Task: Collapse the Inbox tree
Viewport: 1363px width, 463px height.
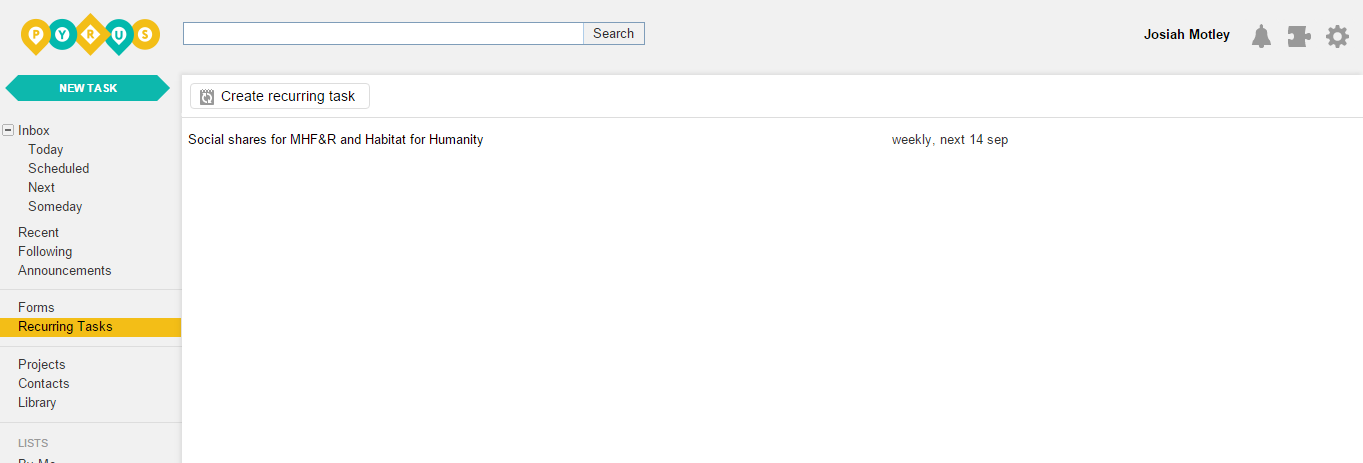Action: tap(8, 130)
